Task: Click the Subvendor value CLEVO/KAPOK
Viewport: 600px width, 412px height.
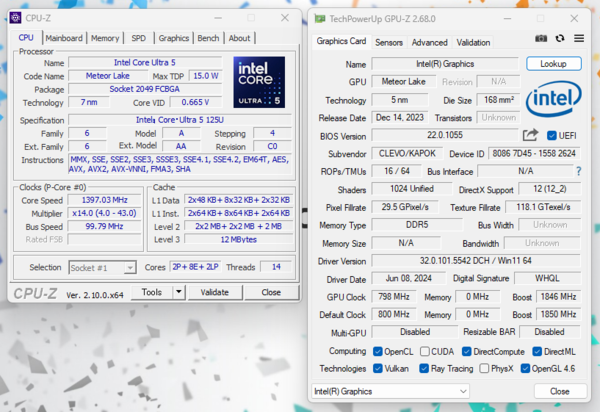Action: click(x=407, y=153)
